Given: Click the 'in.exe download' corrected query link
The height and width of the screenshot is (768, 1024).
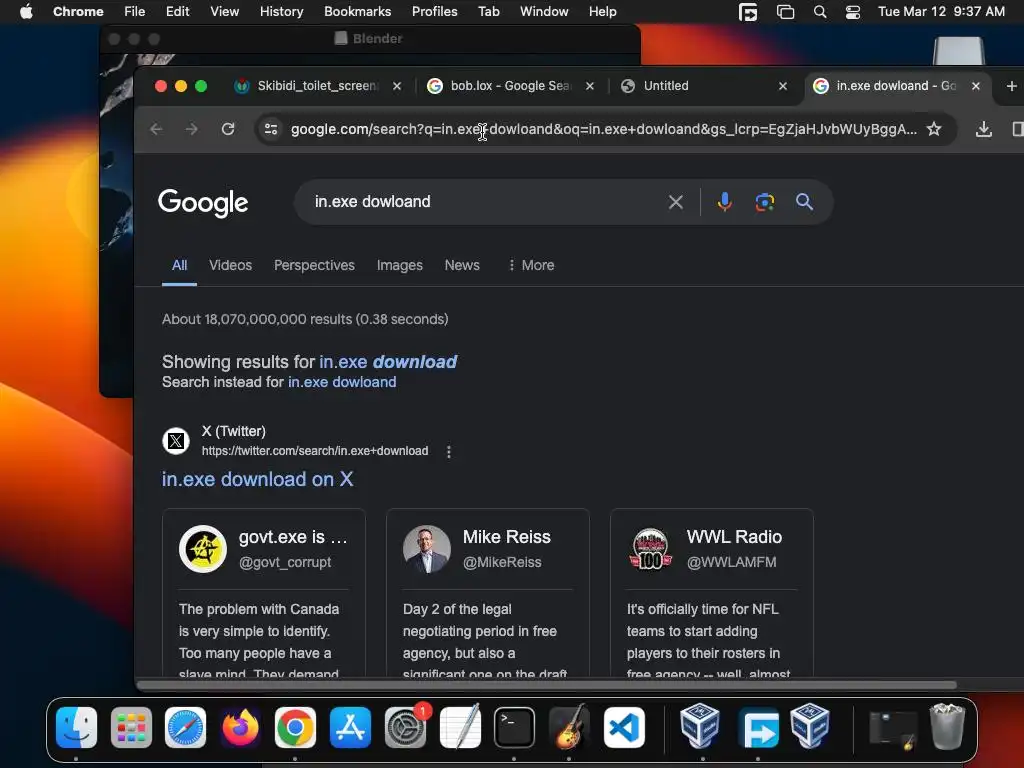Looking at the screenshot, I should pyautogui.click(x=388, y=362).
